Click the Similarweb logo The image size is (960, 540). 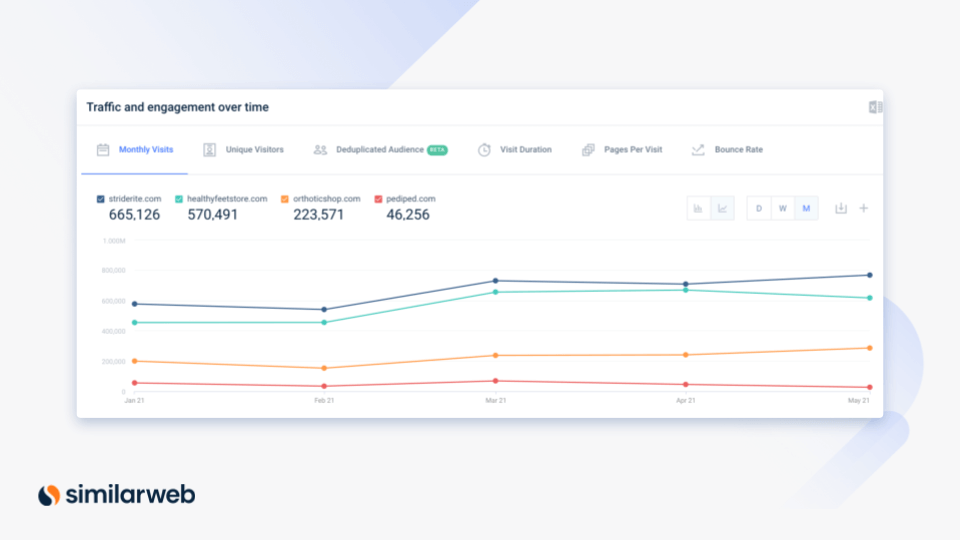pos(116,495)
